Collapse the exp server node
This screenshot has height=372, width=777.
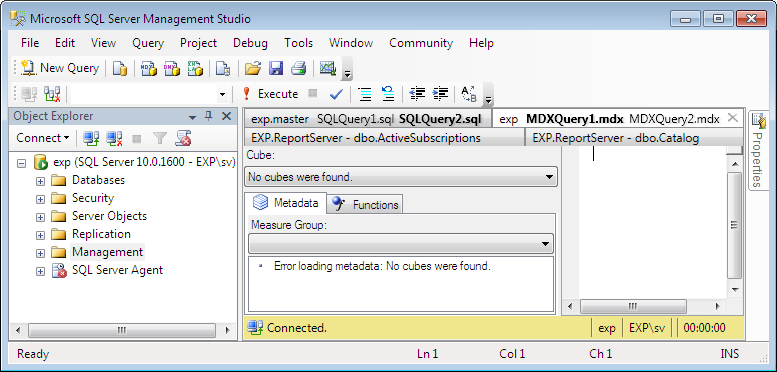21,162
